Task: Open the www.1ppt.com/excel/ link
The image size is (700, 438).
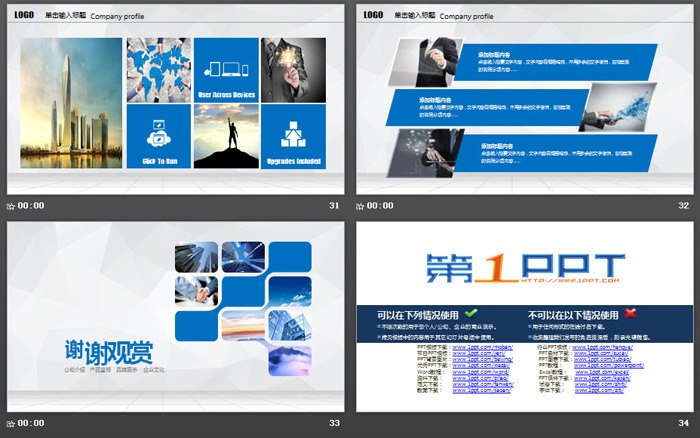Action: 600,372
